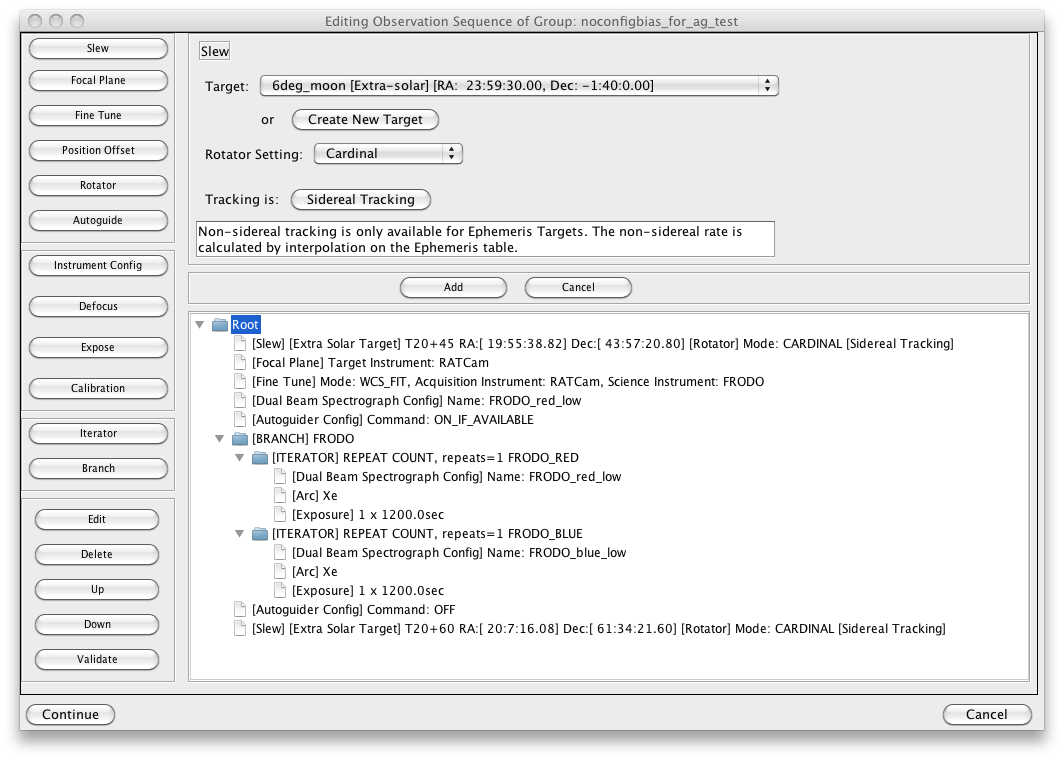Collapse the Root tree node
The width and height of the screenshot is (1064, 760).
pos(200,324)
